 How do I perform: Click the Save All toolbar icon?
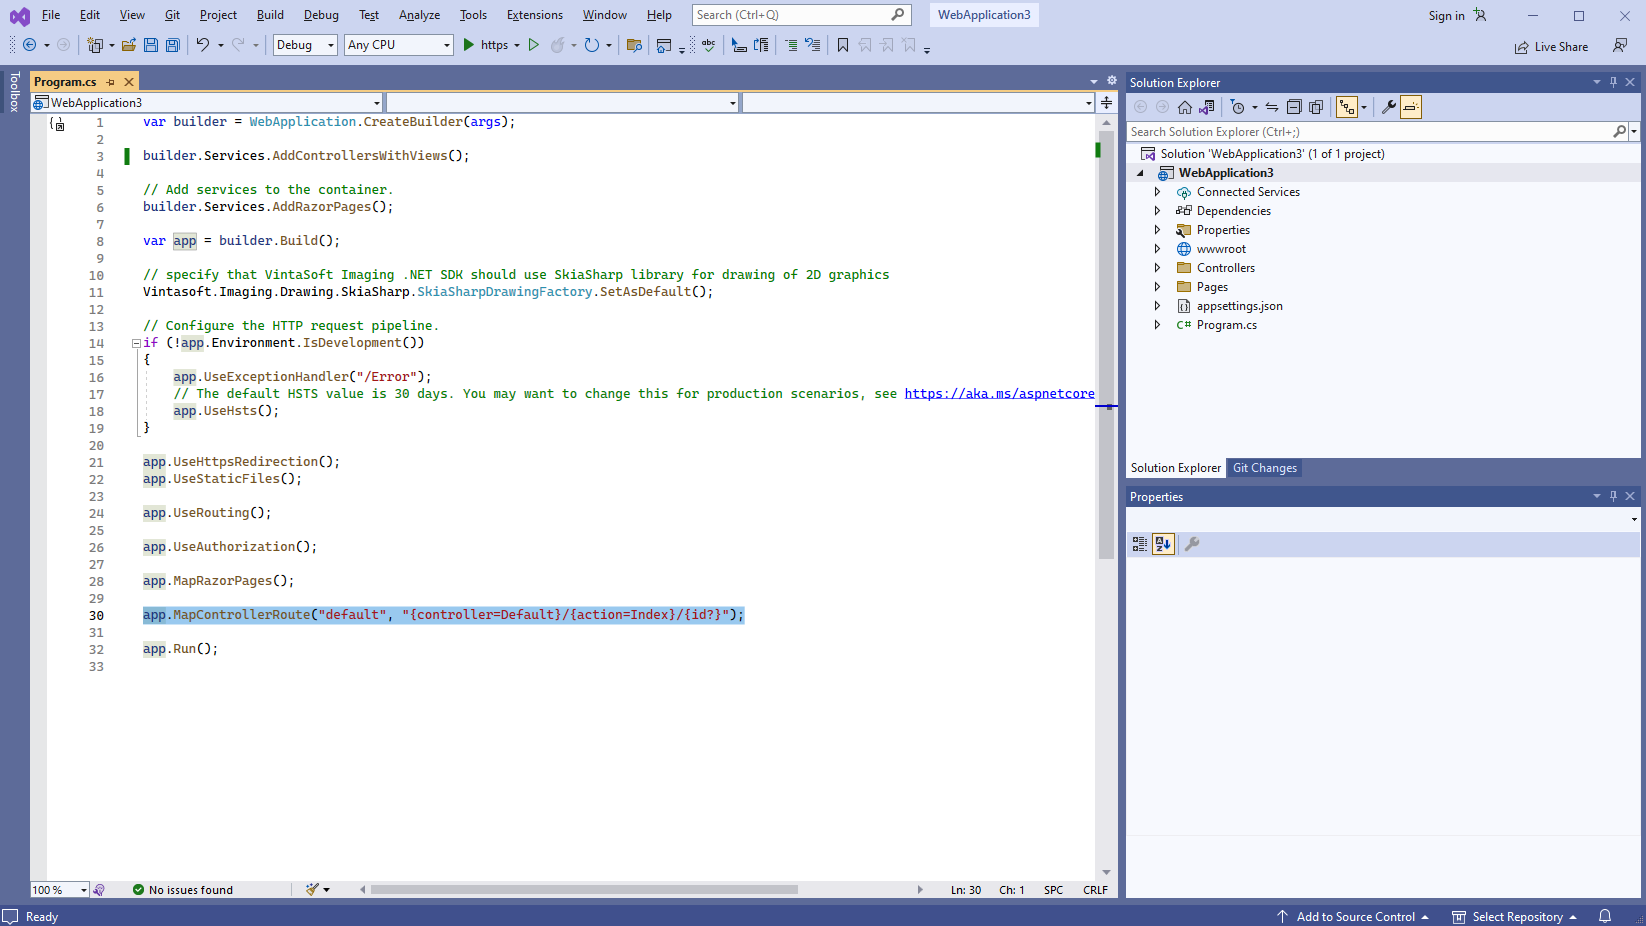[x=172, y=45]
